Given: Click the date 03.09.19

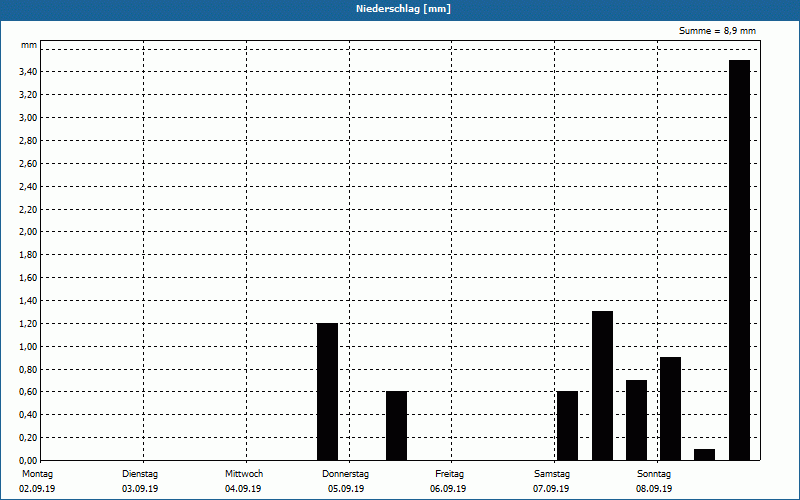Looking at the screenshot, I should coord(140,489).
